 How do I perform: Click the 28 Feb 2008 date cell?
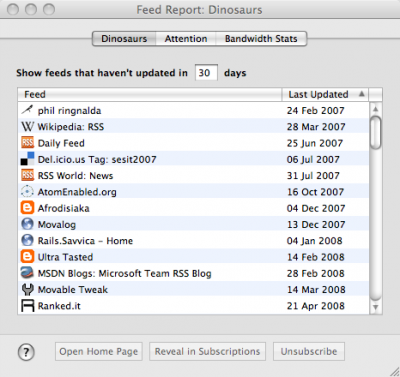pos(315,273)
